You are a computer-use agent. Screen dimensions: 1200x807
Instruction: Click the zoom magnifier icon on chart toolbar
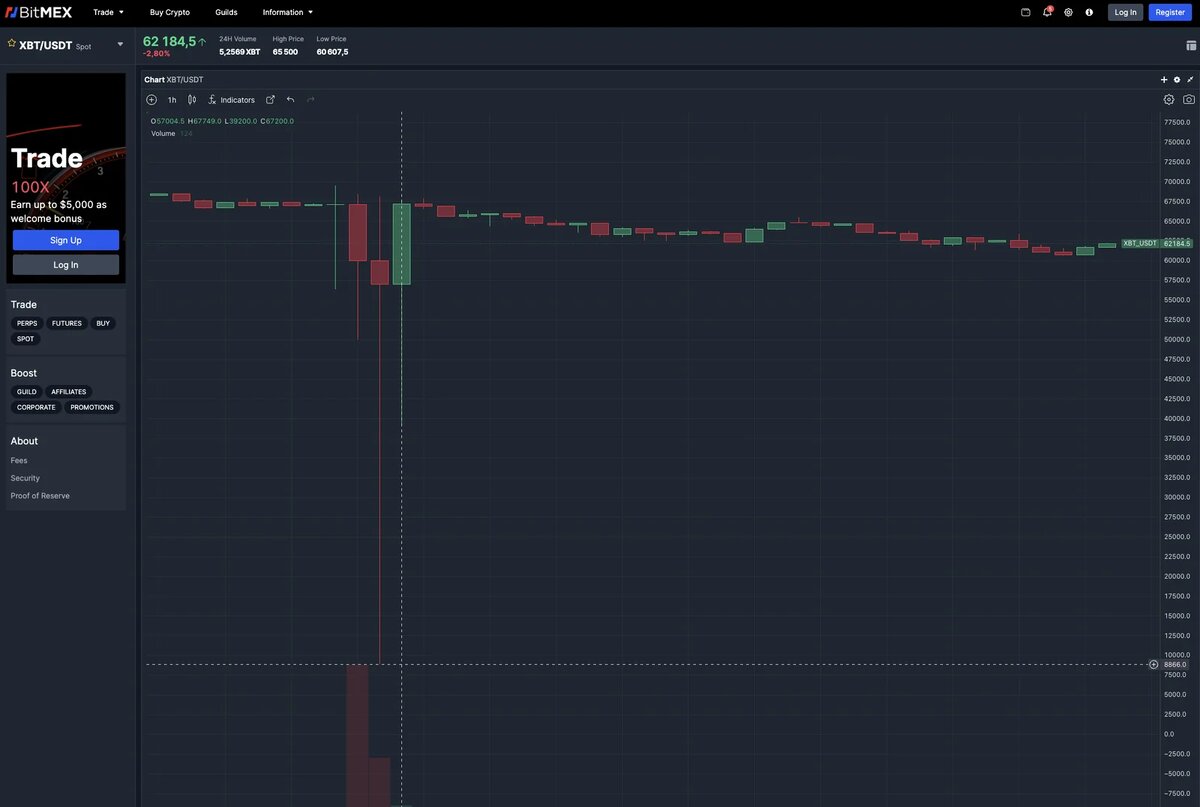[152, 100]
